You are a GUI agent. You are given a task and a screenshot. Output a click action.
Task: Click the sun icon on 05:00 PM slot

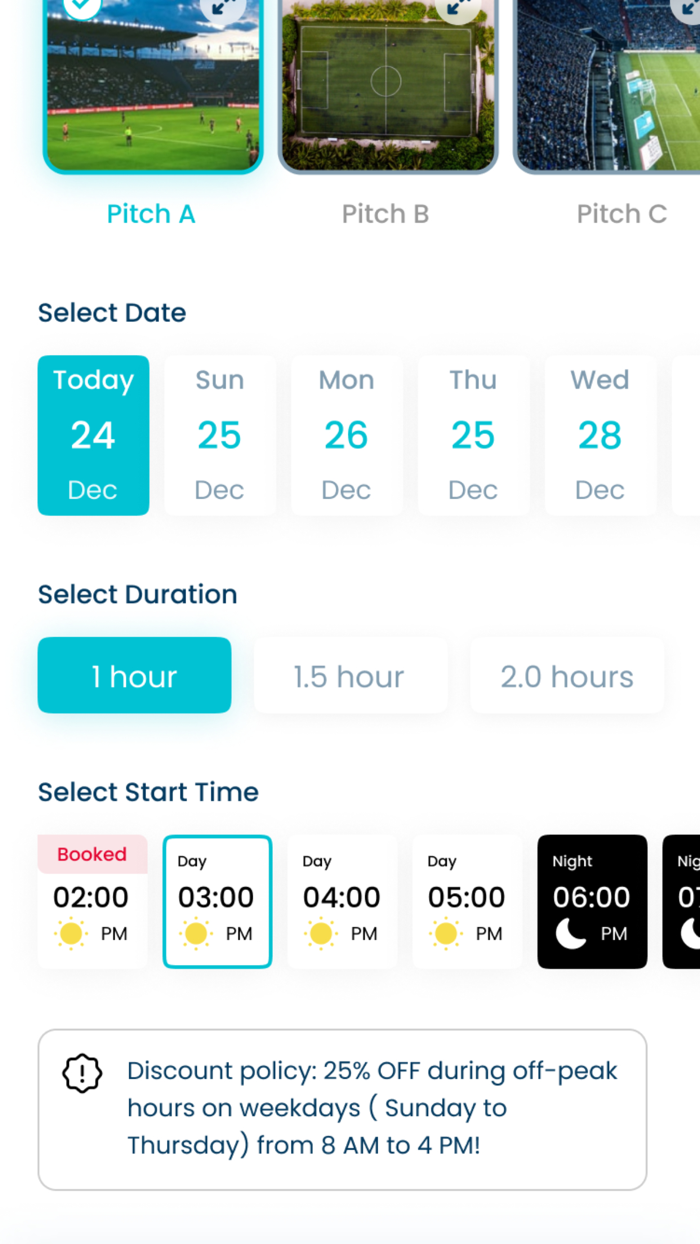[x=446, y=934]
